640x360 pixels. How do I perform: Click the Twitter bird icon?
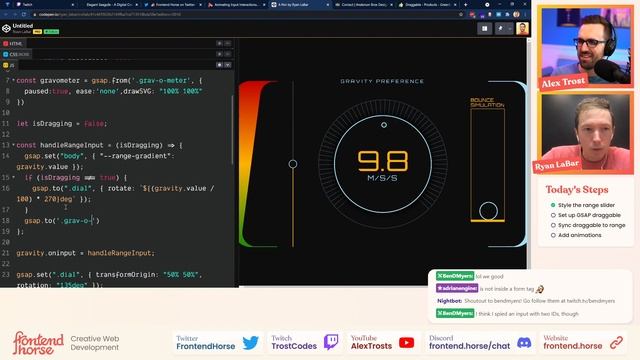pyautogui.click(x=251, y=342)
